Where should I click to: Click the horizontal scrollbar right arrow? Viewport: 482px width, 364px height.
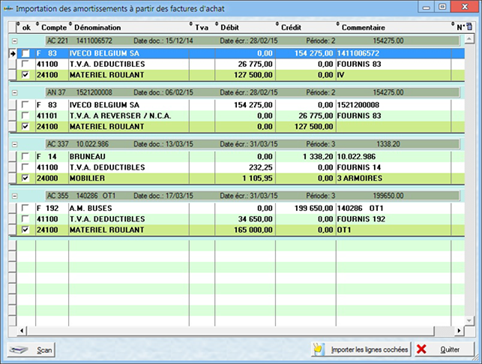click(x=459, y=331)
